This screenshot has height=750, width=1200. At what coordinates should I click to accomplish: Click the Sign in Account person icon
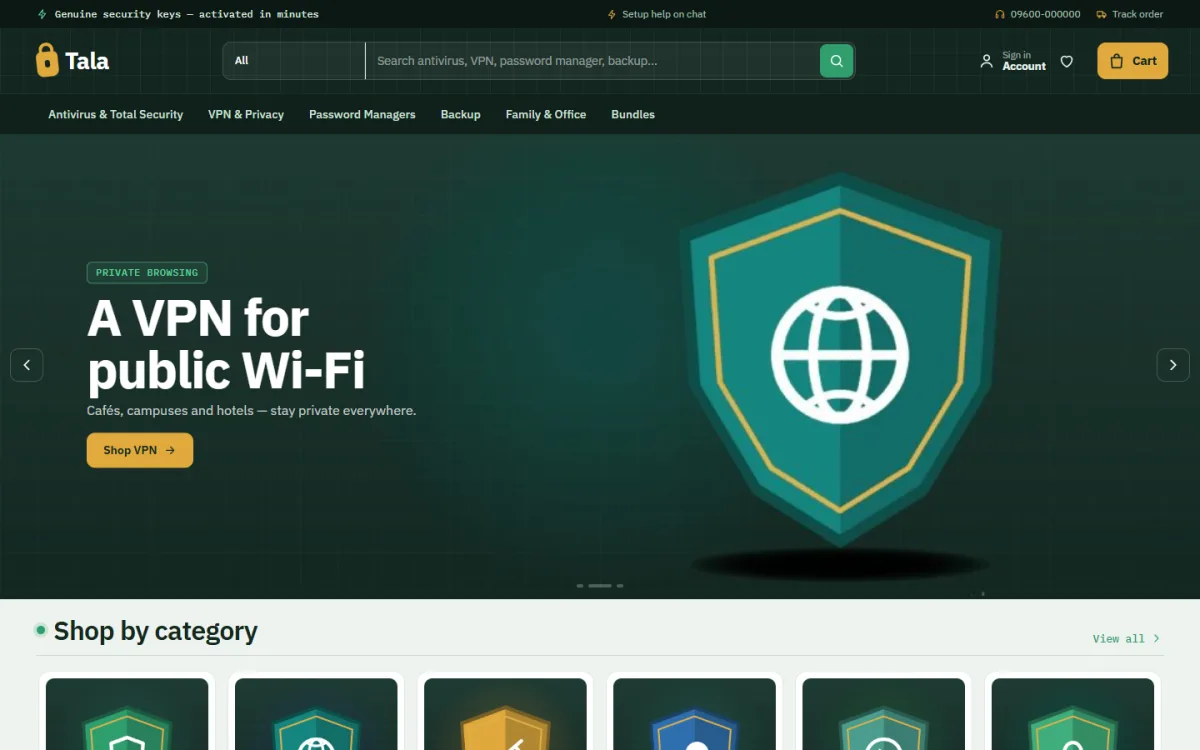(x=986, y=61)
